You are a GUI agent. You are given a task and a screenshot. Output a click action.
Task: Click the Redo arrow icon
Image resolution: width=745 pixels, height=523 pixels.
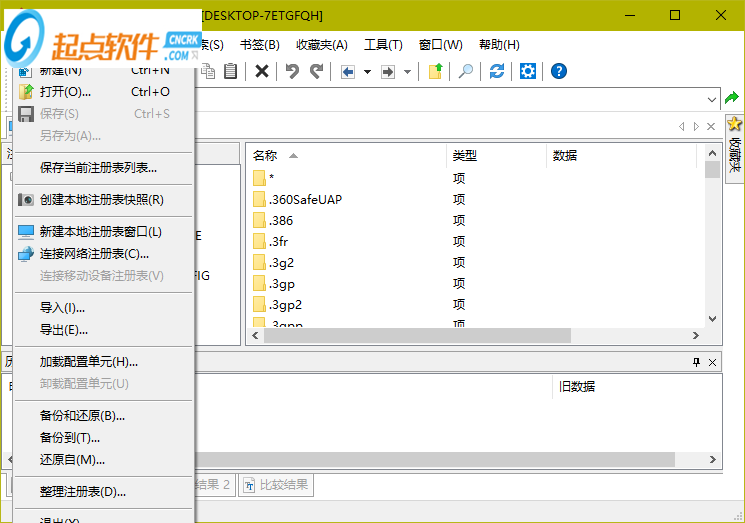(x=317, y=71)
